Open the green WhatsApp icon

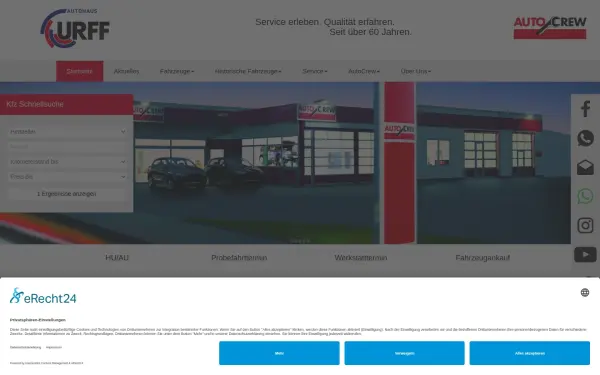[585, 196]
